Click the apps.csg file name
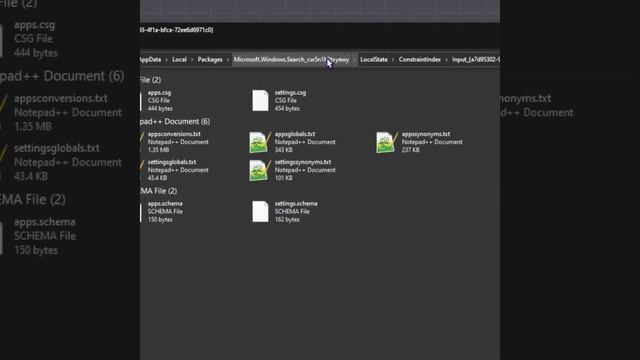640x360 pixels. point(160,93)
